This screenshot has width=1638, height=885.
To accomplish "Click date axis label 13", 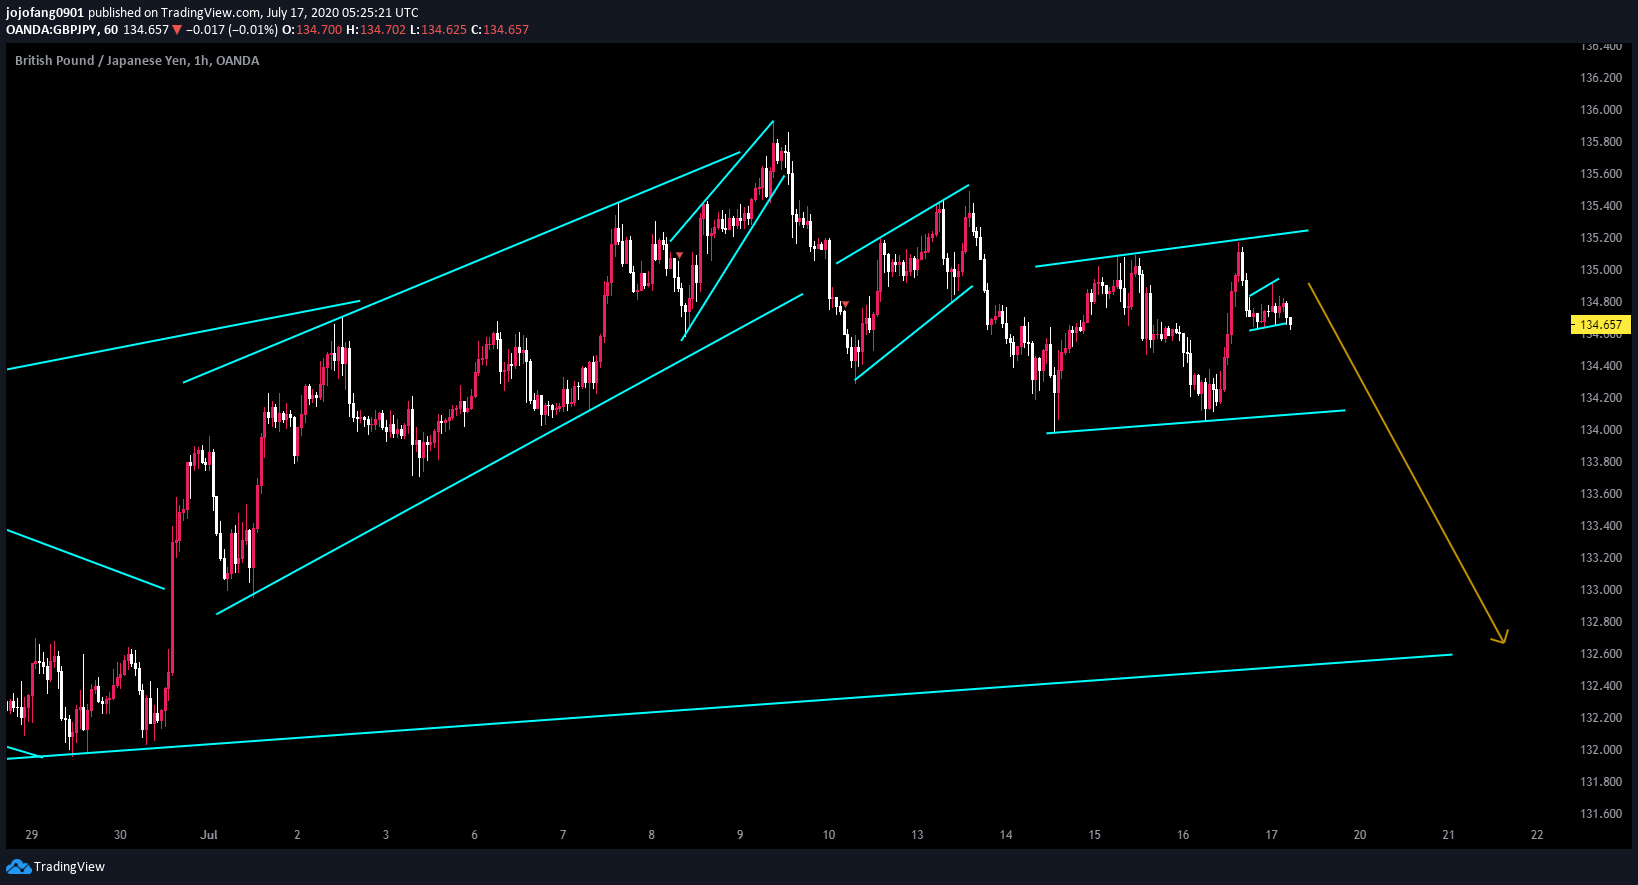I will click(917, 835).
